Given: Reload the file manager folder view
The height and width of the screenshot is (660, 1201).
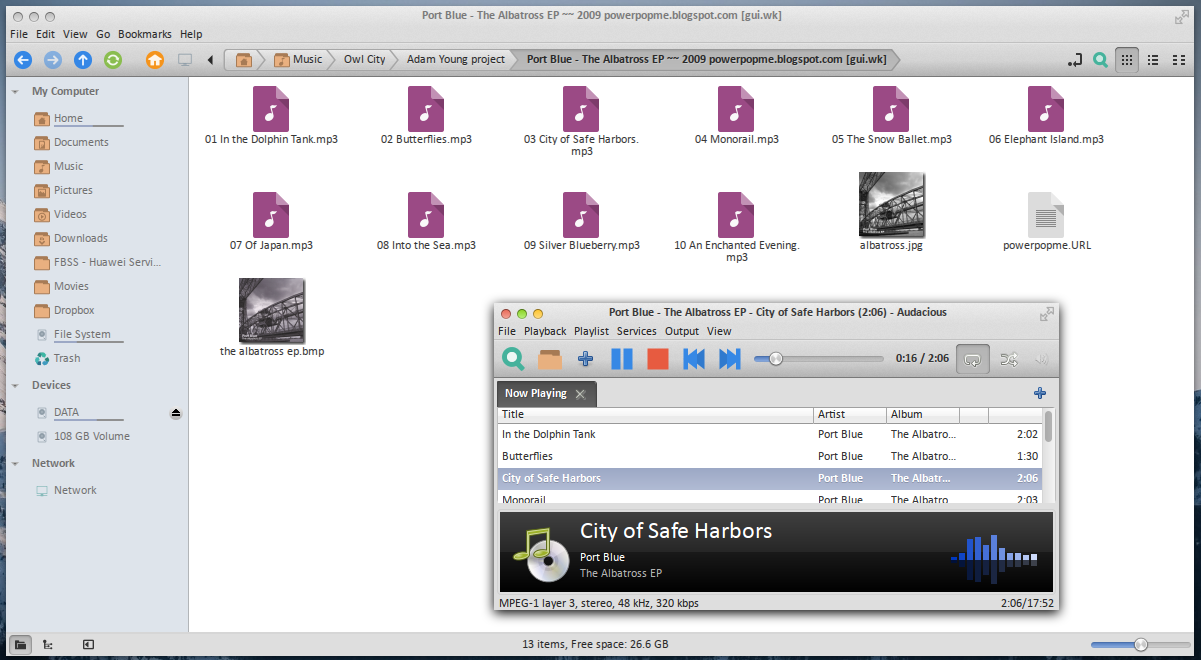Looking at the screenshot, I should 113,60.
